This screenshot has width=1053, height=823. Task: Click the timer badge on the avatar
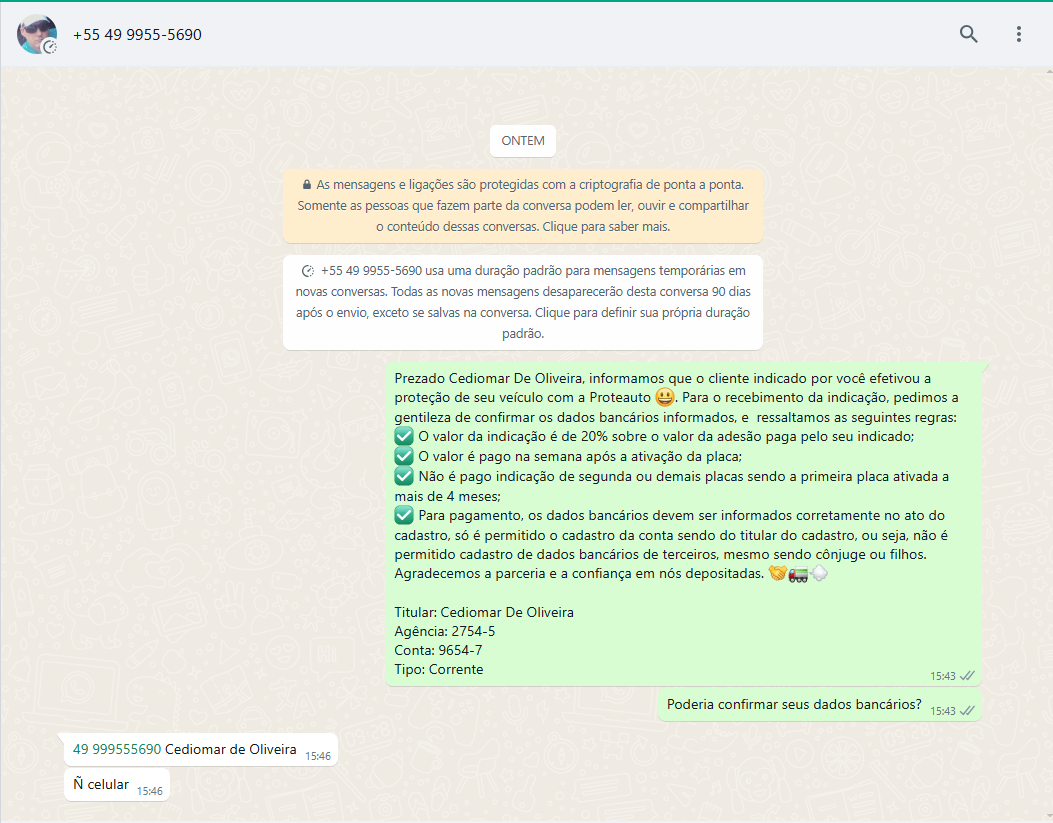(x=50, y=47)
